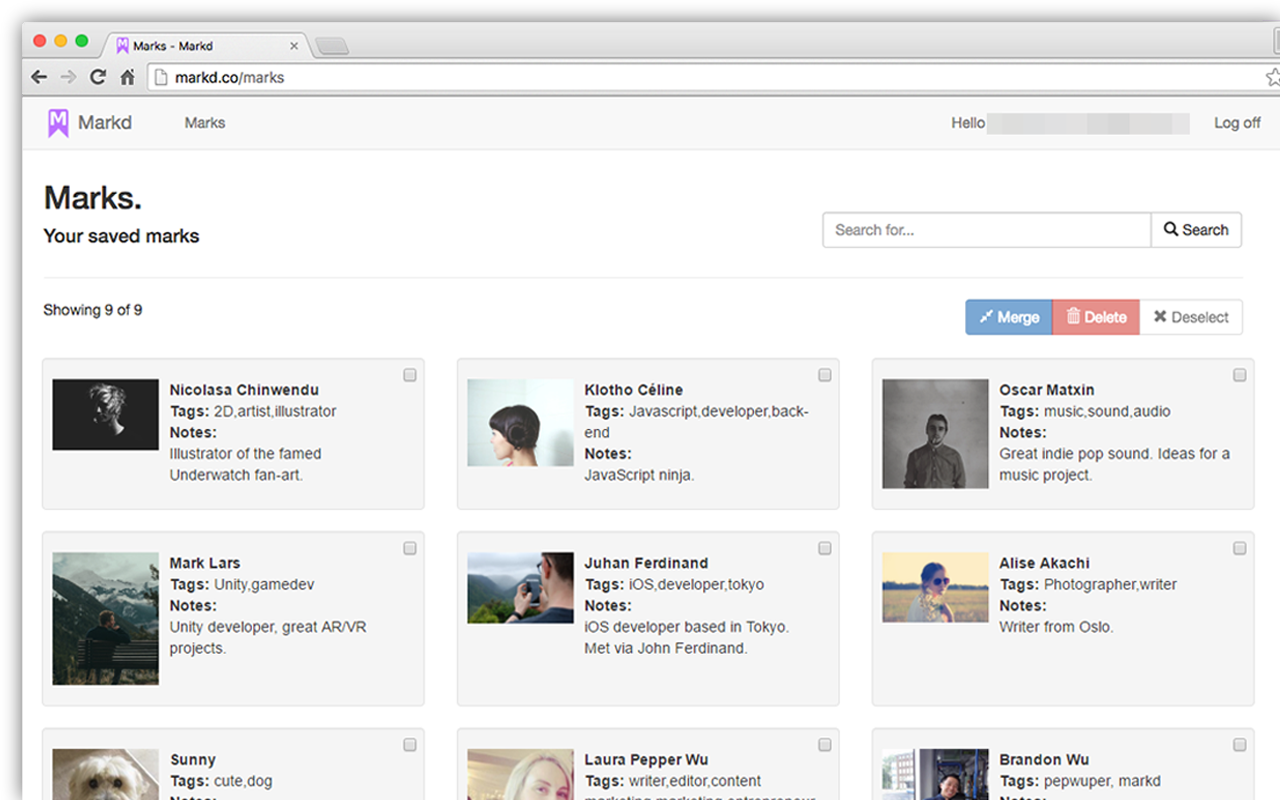Check the Oscar Matxin mark checkbox

(1239, 375)
